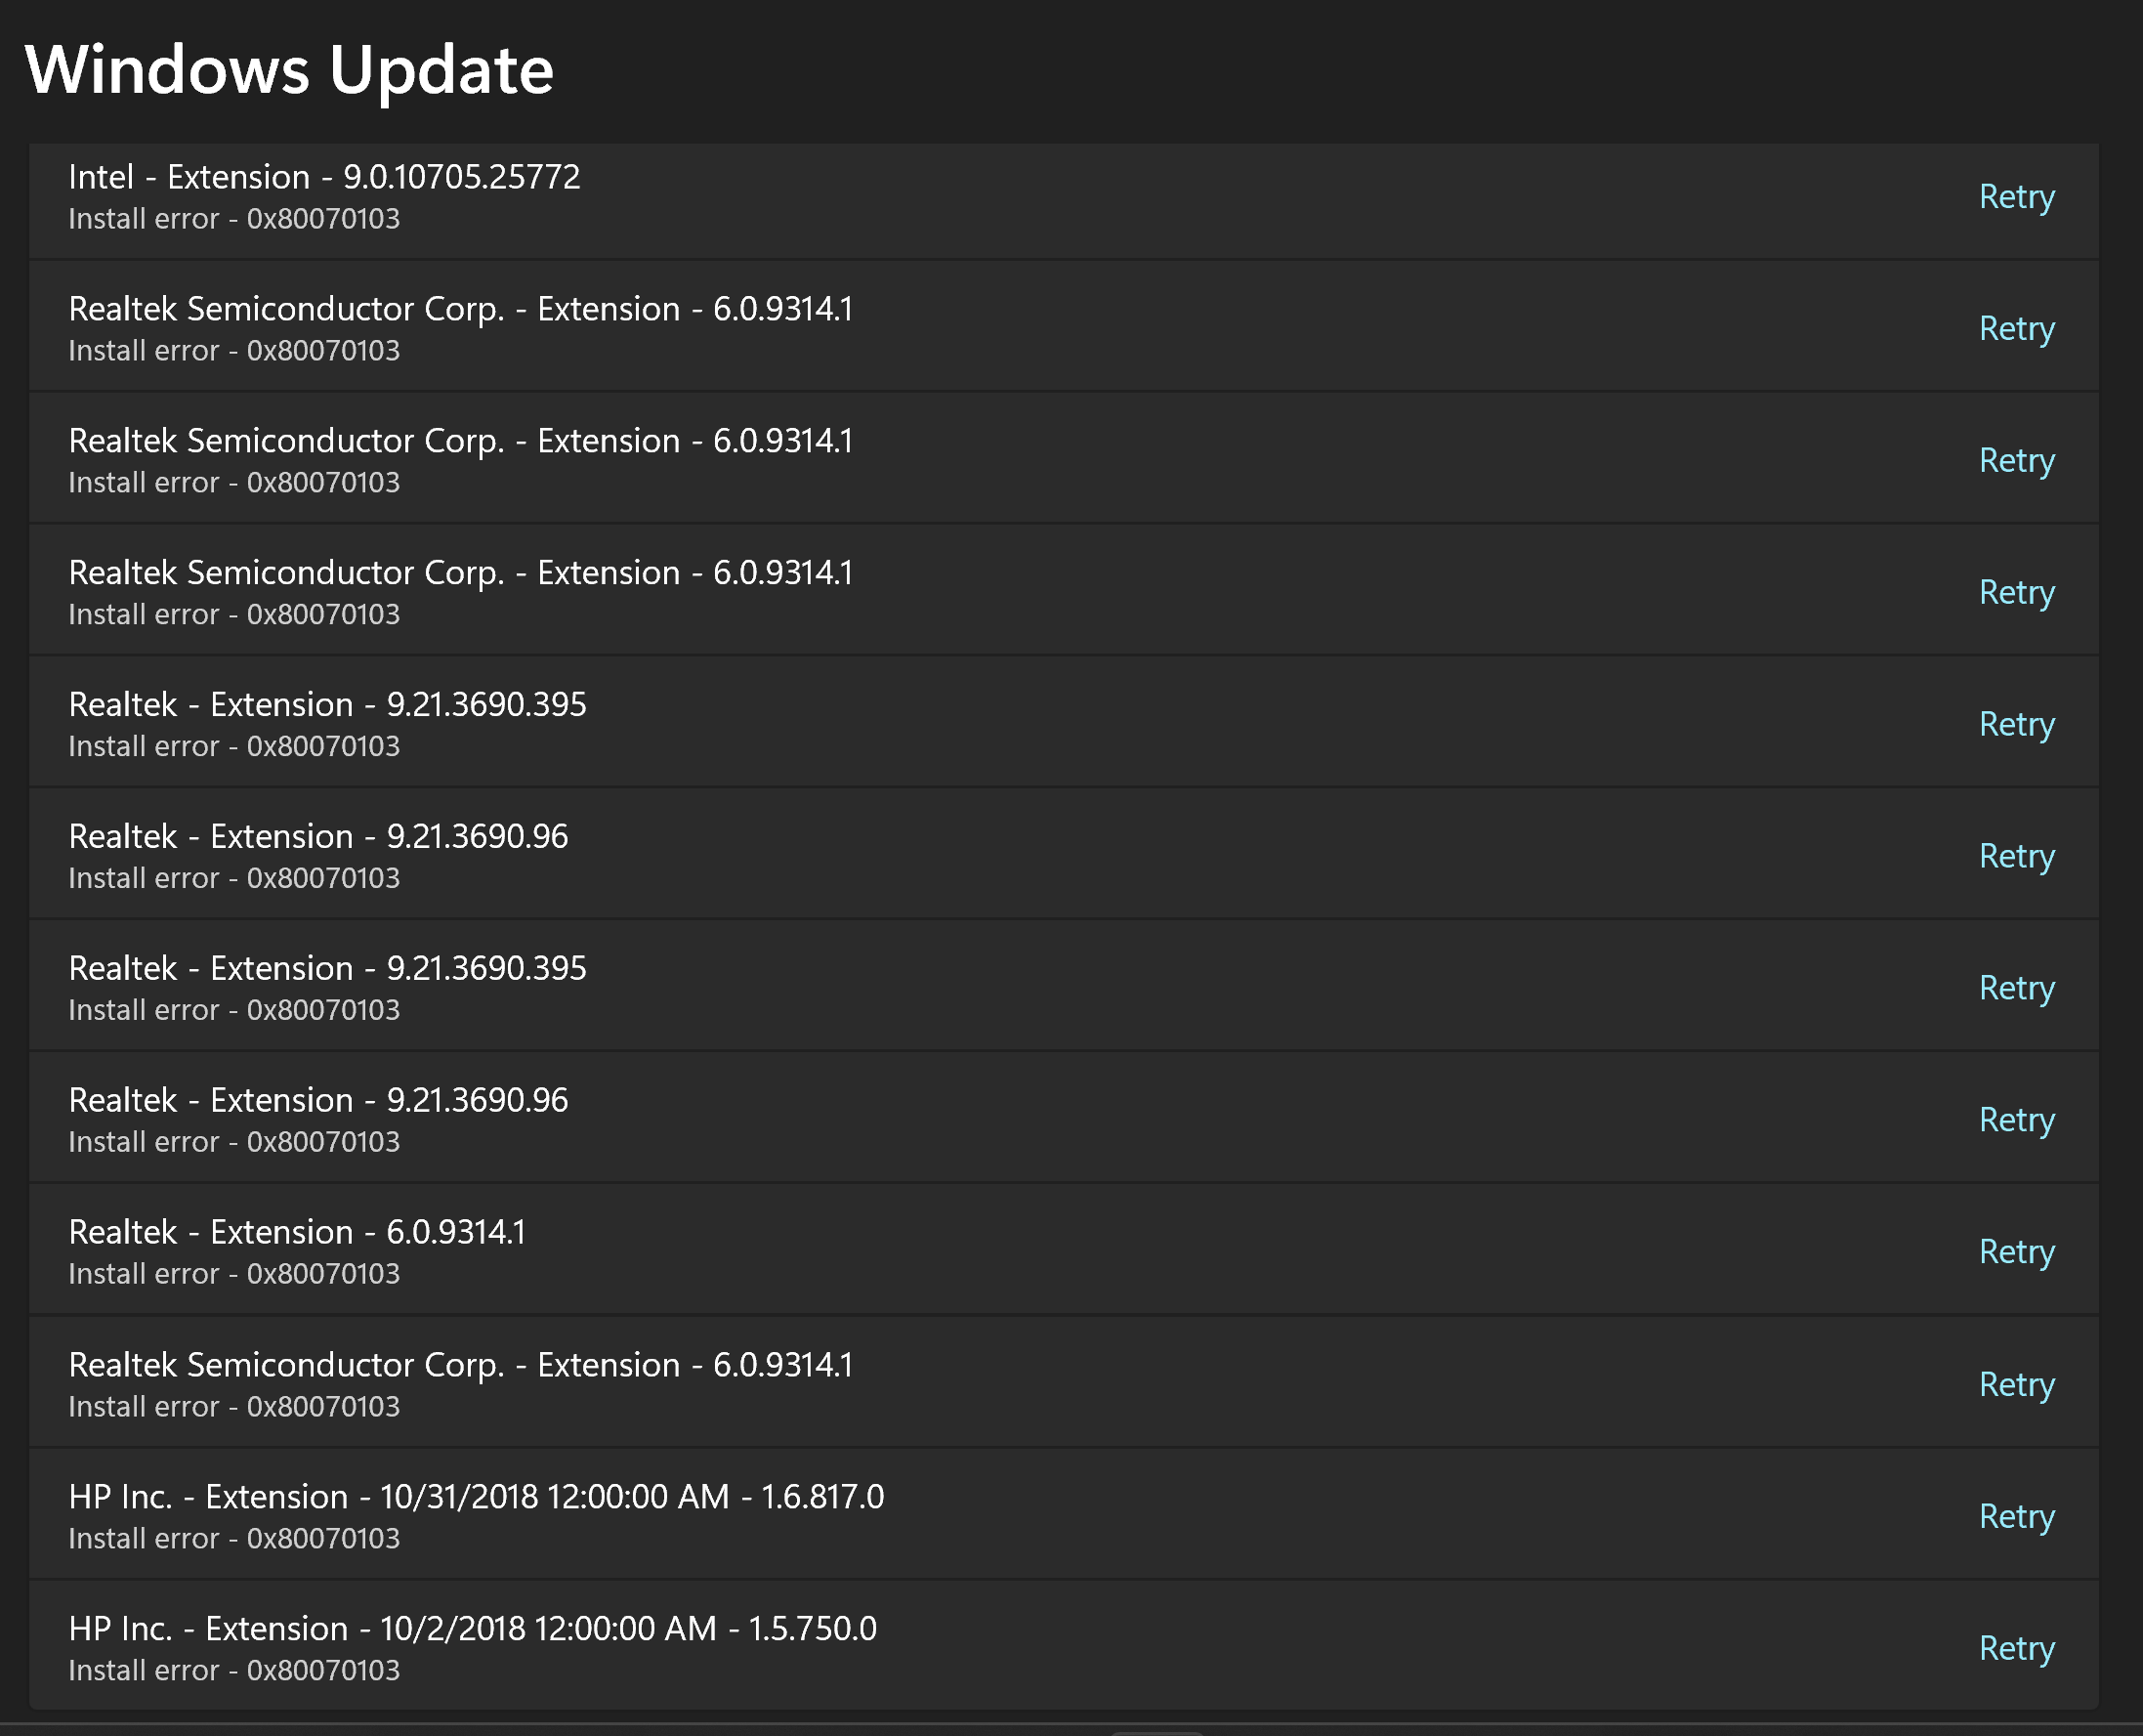Select the Realtek - Extension - 6.0.9314.1 entry title
Viewport: 2143px width, 1736px height.
[297, 1232]
